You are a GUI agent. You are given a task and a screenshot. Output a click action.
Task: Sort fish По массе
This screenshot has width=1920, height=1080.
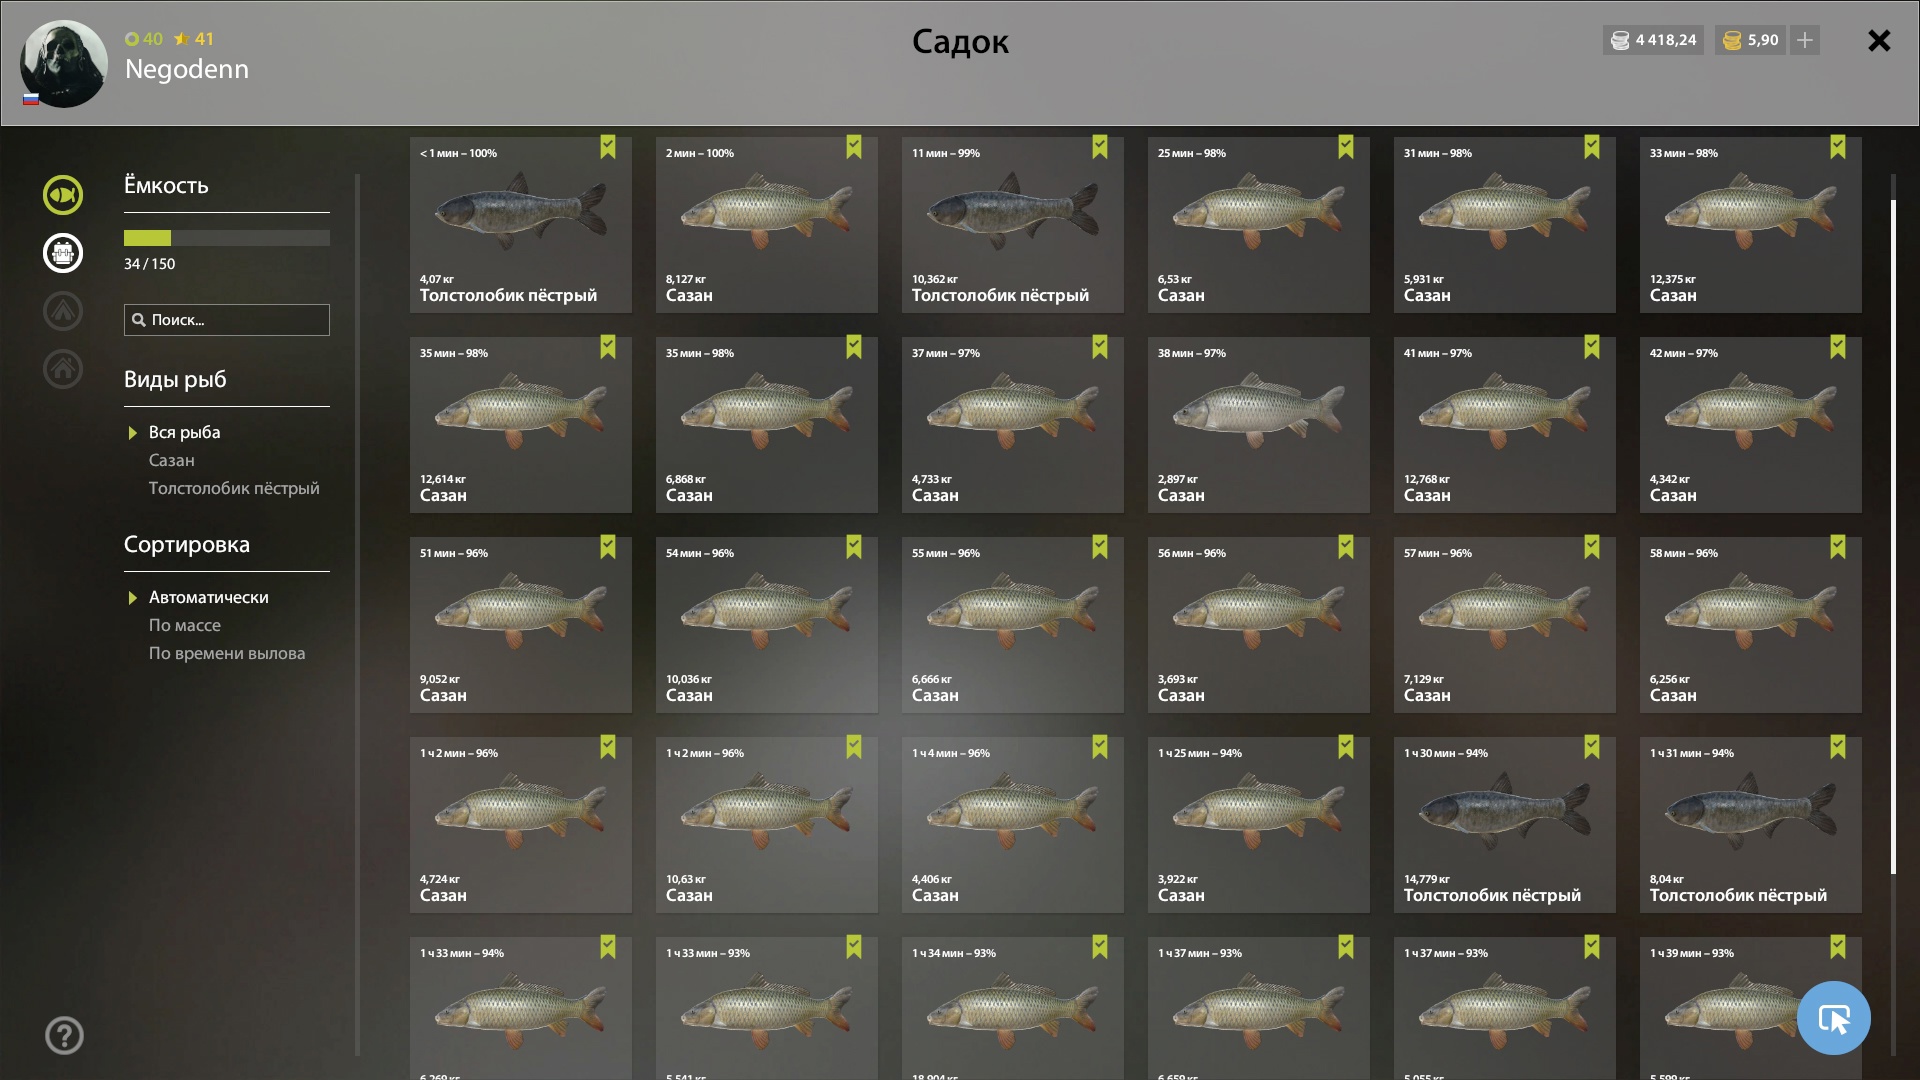click(185, 625)
